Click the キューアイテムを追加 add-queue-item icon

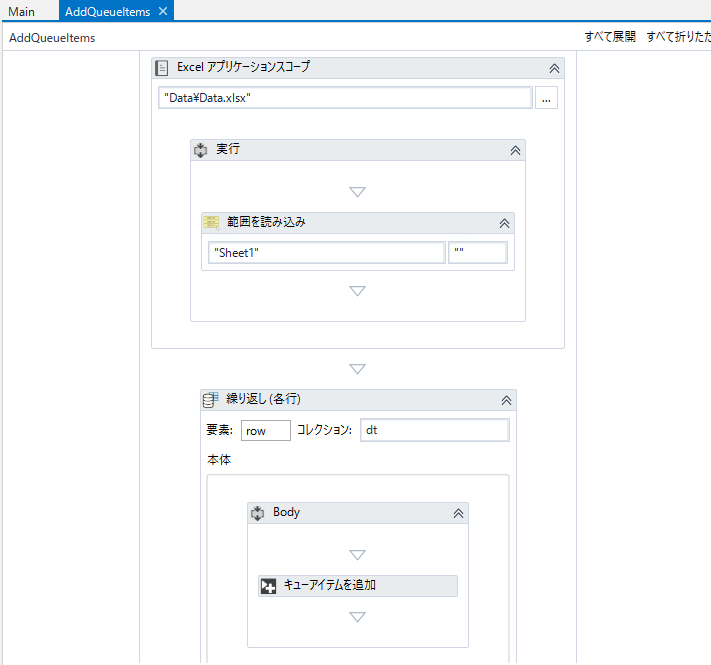pyautogui.click(x=268, y=586)
